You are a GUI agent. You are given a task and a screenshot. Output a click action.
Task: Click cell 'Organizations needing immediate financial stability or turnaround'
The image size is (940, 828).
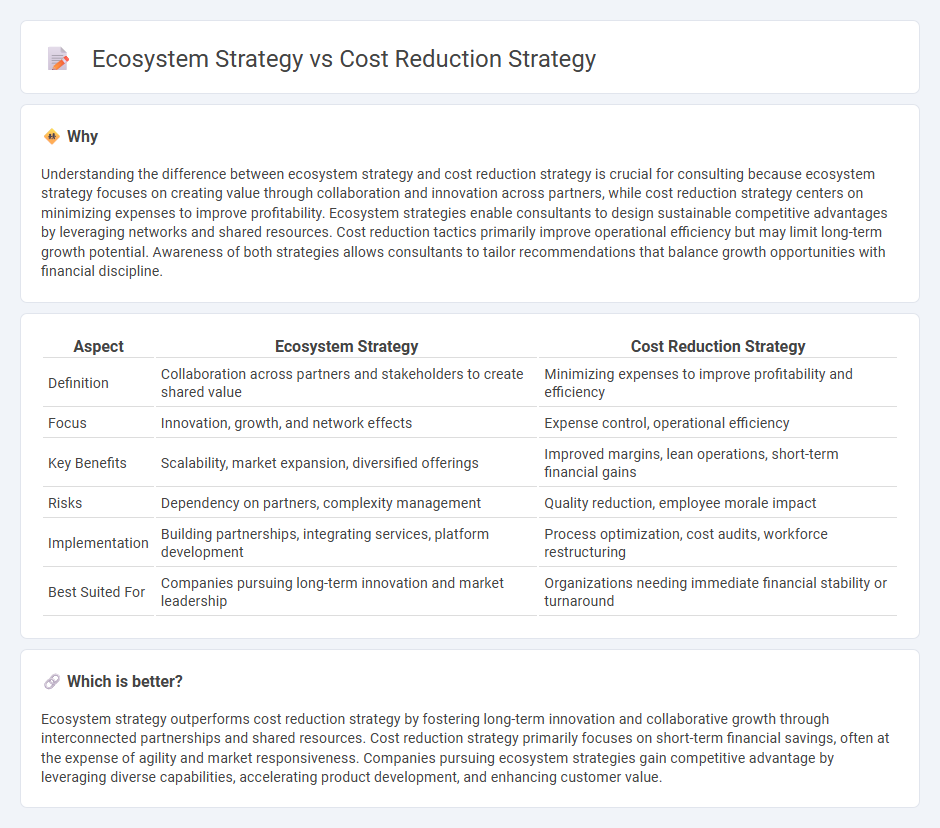pyautogui.click(x=718, y=592)
